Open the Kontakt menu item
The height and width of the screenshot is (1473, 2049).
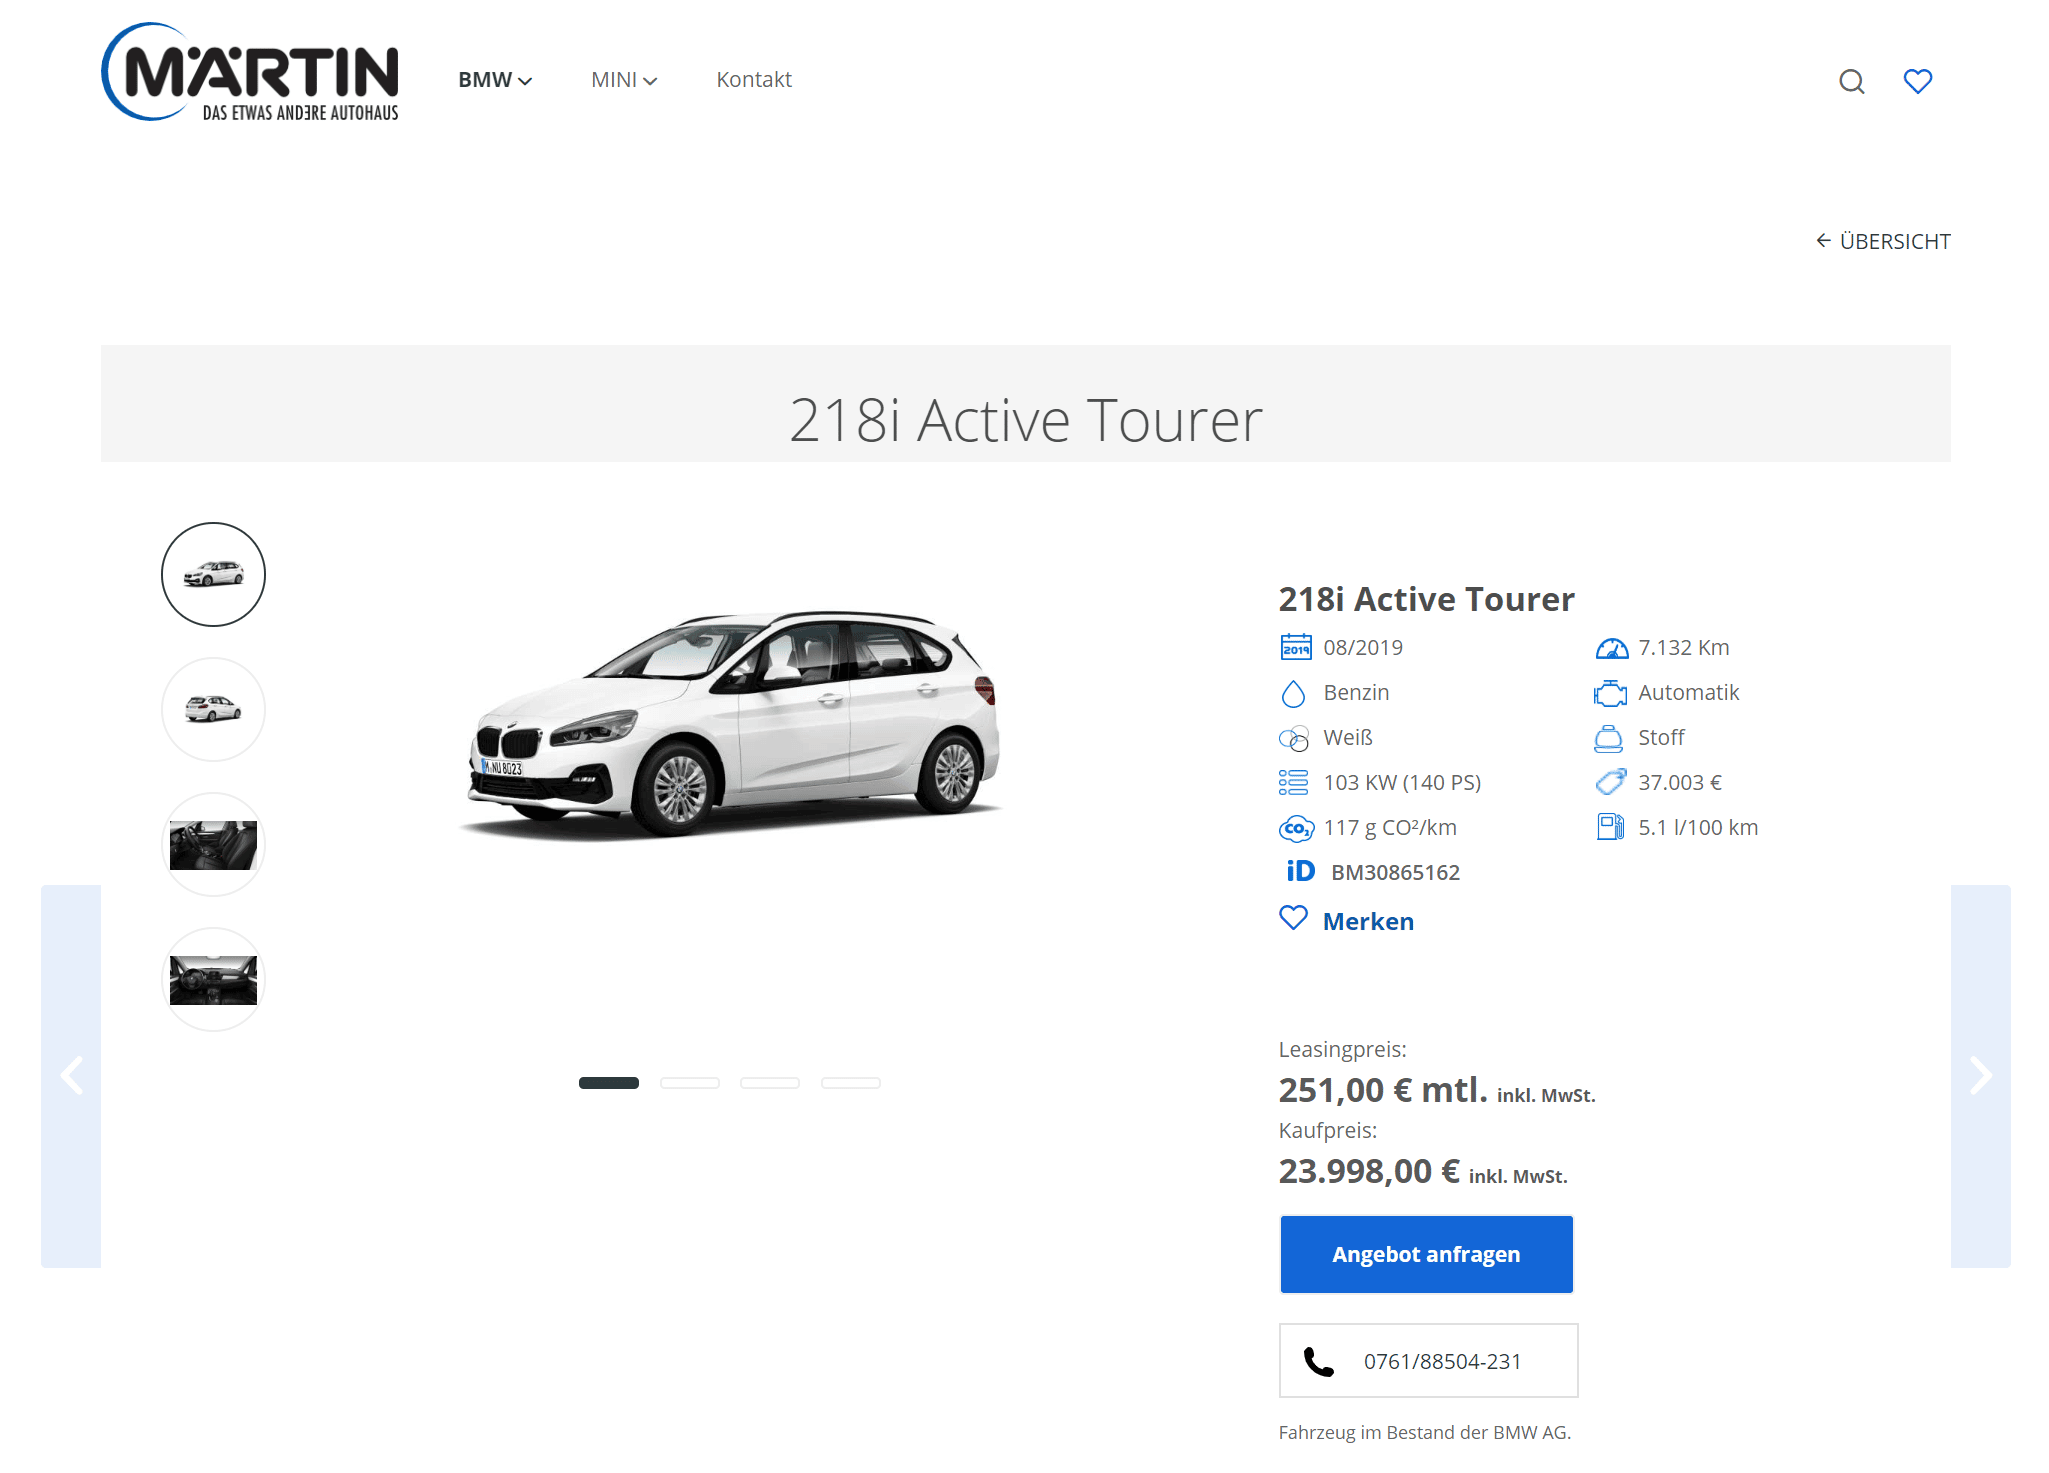754,80
